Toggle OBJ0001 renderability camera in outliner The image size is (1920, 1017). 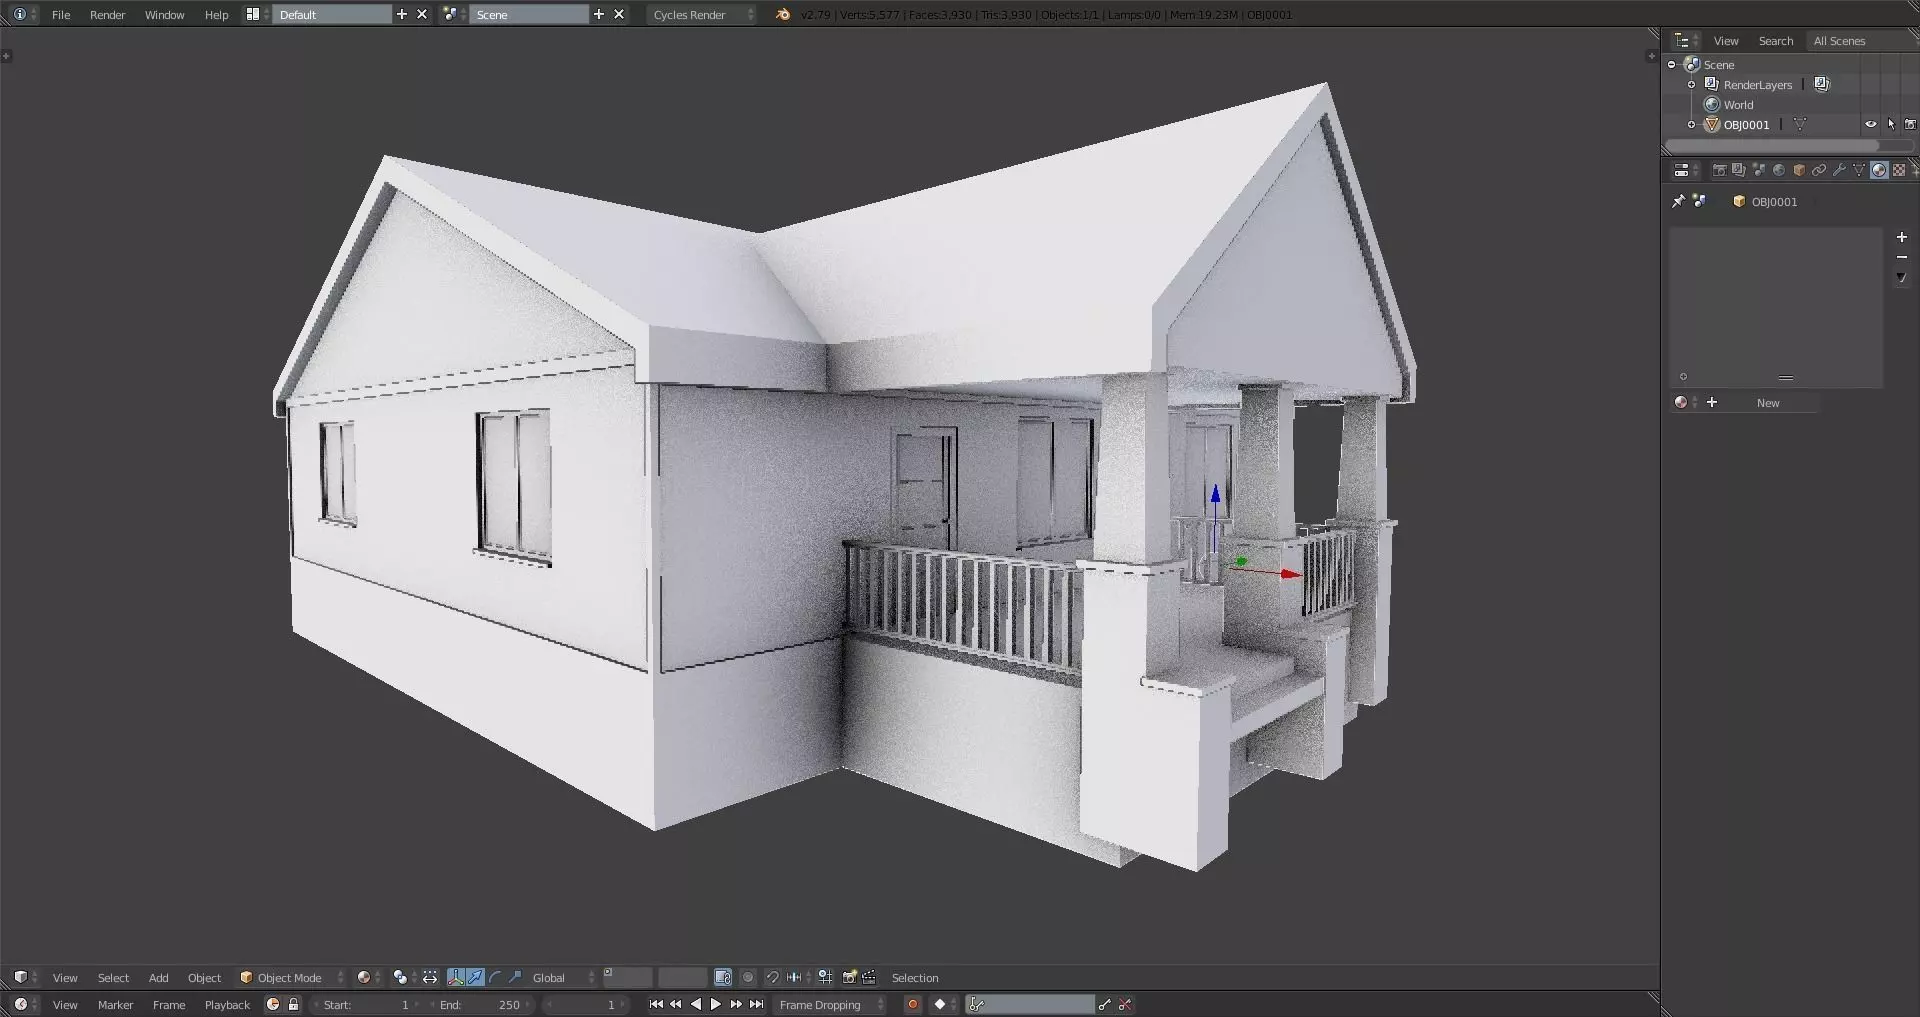pos(1910,124)
